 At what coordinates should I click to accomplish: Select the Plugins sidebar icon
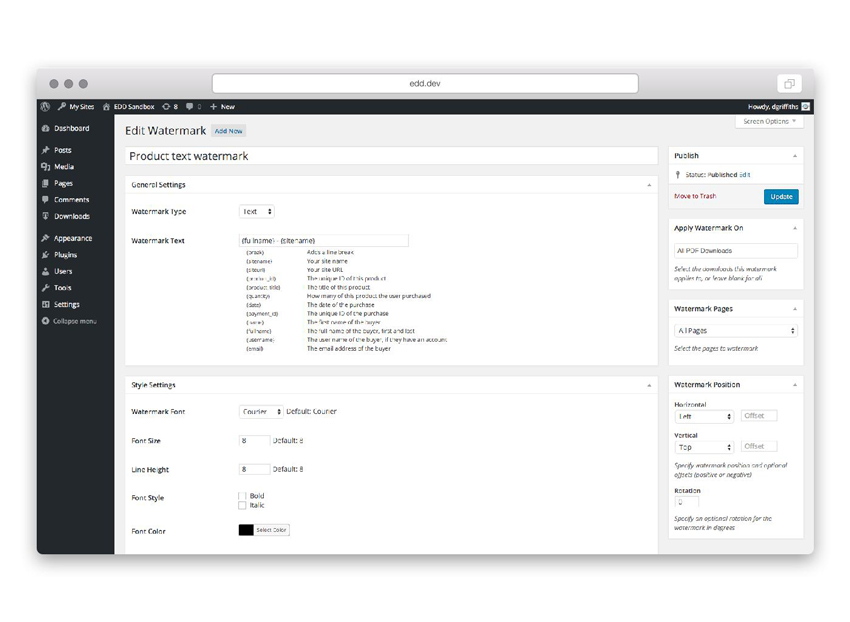point(47,254)
